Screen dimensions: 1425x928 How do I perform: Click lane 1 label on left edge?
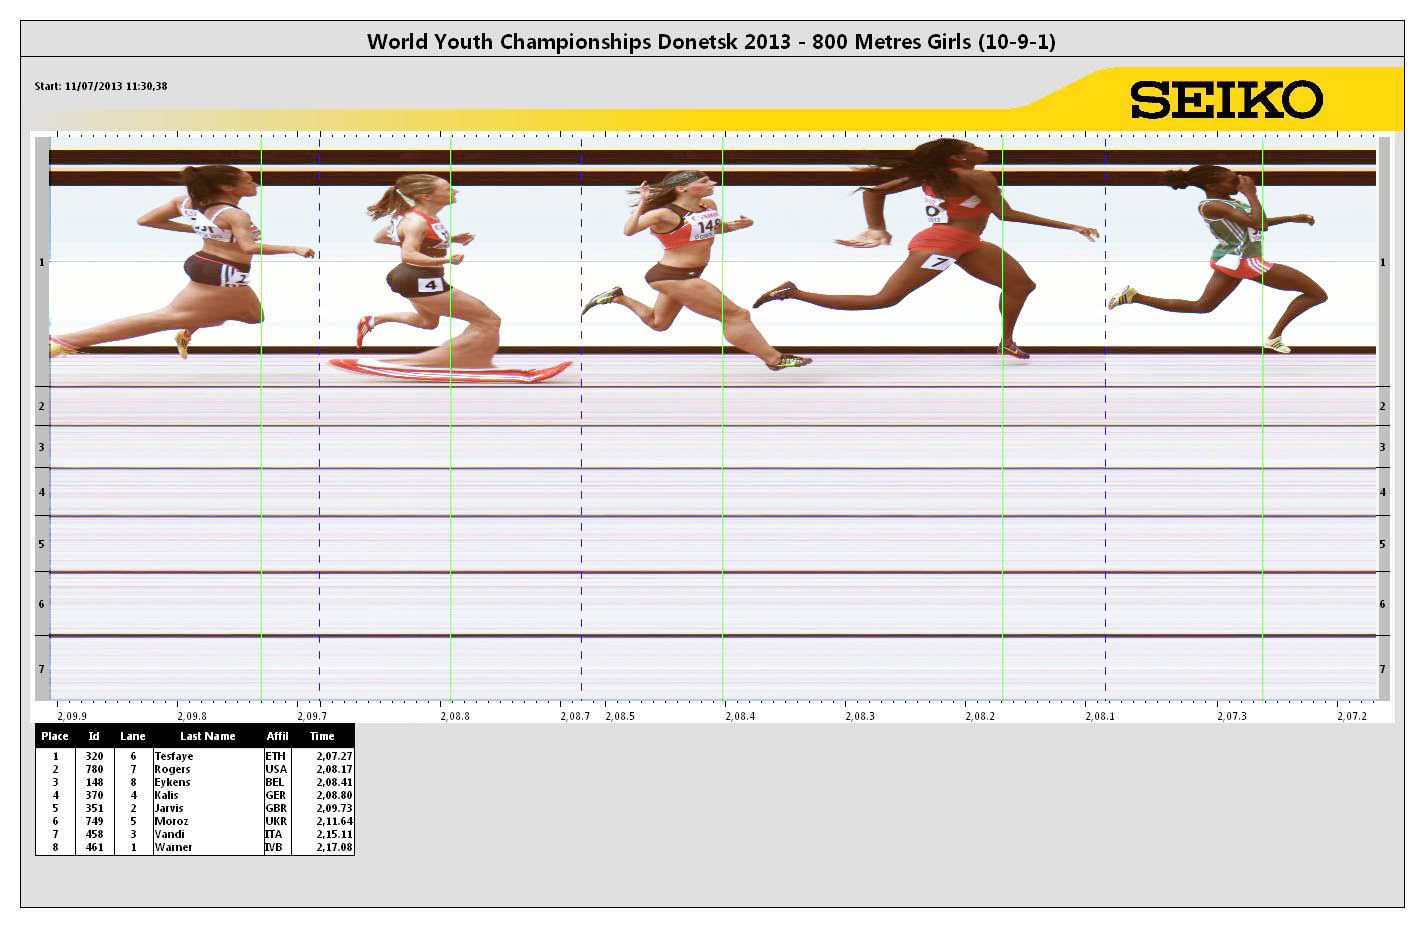click(42, 262)
